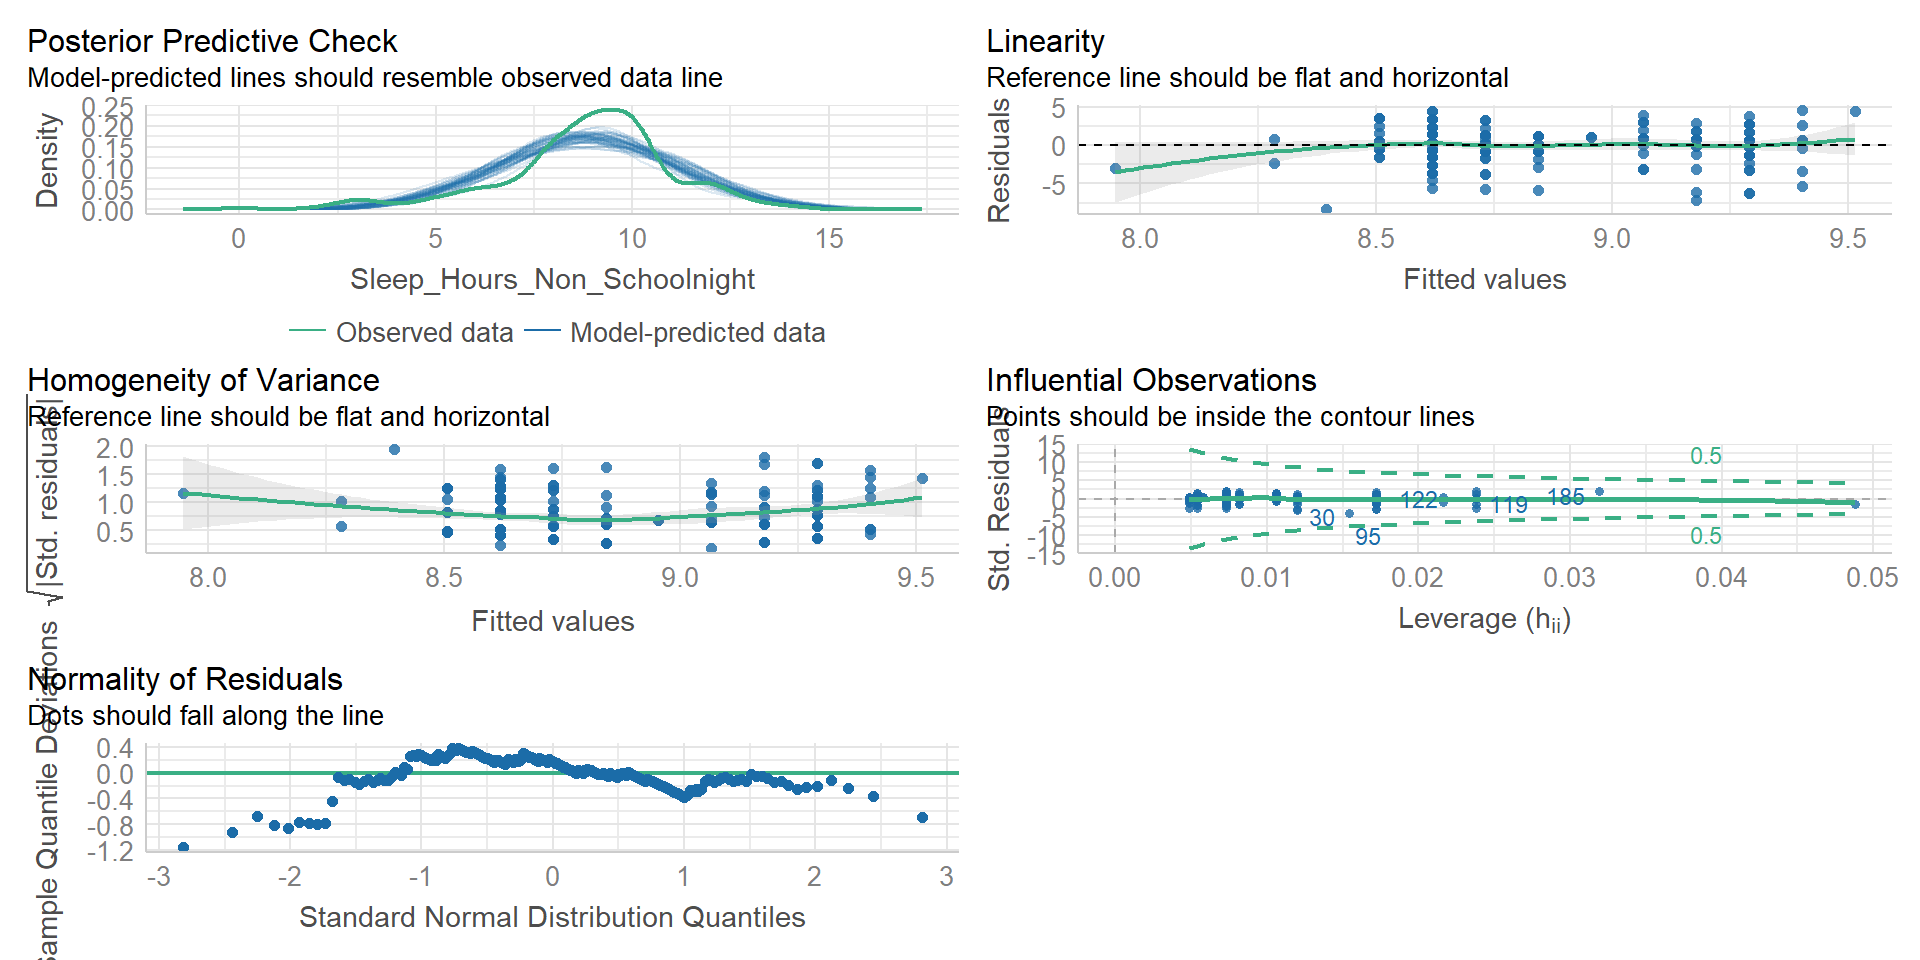Click the Posterior Predictive Check plot title
This screenshot has width=1920, height=960.
click(x=212, y=41)
